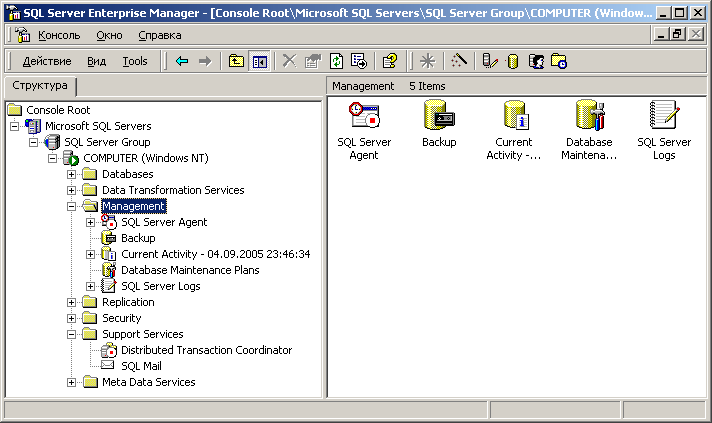Viewport: 712px width, 423px height.
Task: Open SQL Server Agent icon in right pane
Action: [364, 115]
